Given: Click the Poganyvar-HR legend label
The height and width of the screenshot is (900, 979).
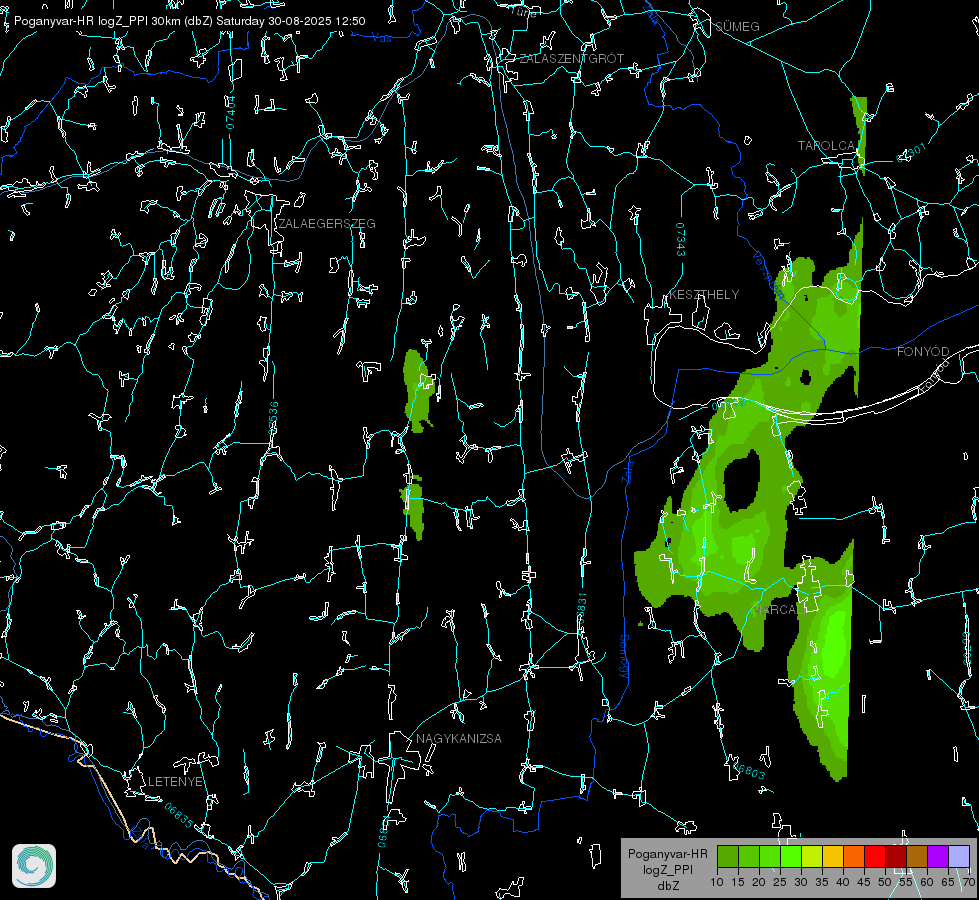Looking at the screenshot, I should pyautogui.click(x=668, y=854).
